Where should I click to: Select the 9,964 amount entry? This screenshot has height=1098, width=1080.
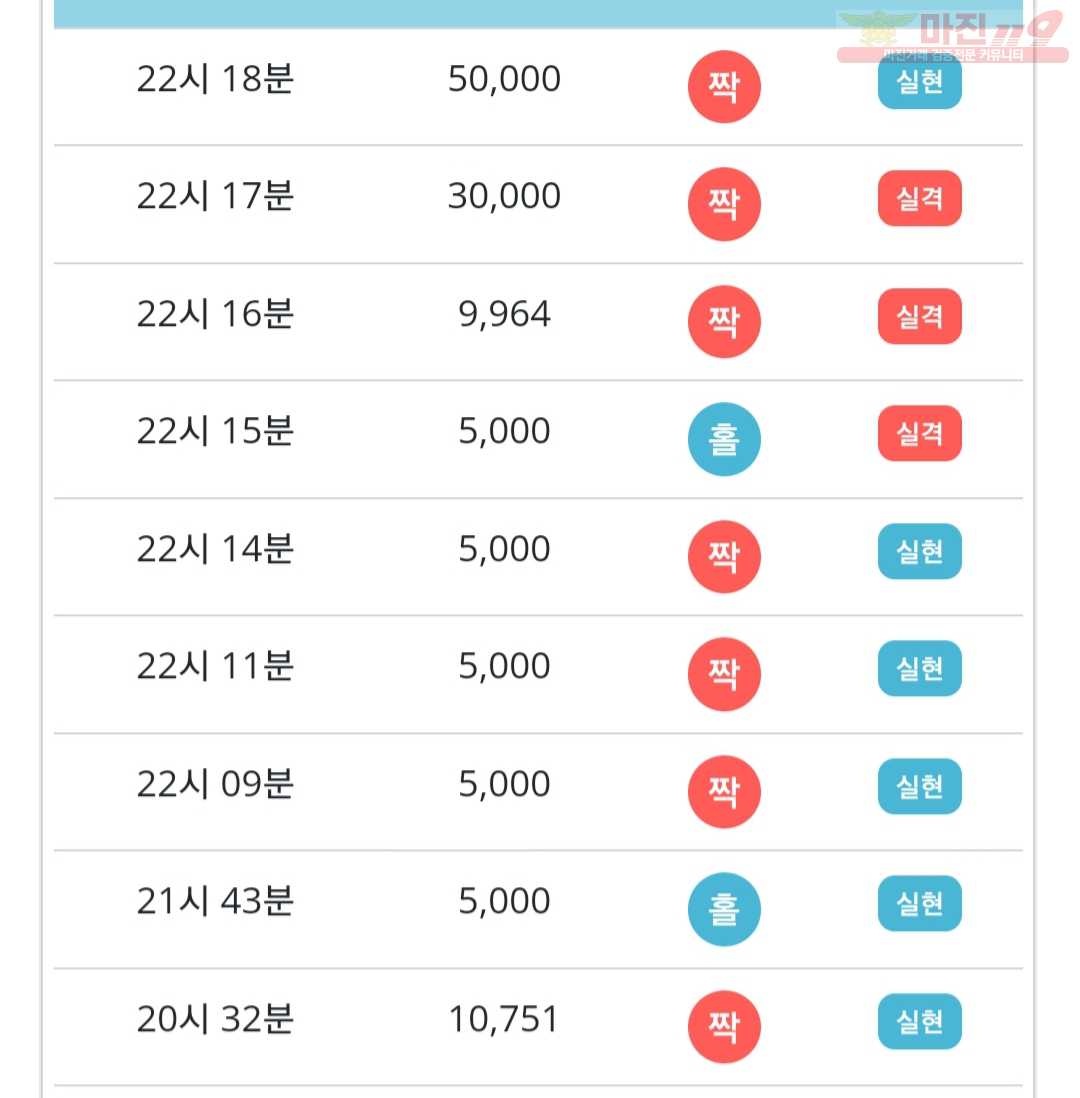[x=504, y=314]
